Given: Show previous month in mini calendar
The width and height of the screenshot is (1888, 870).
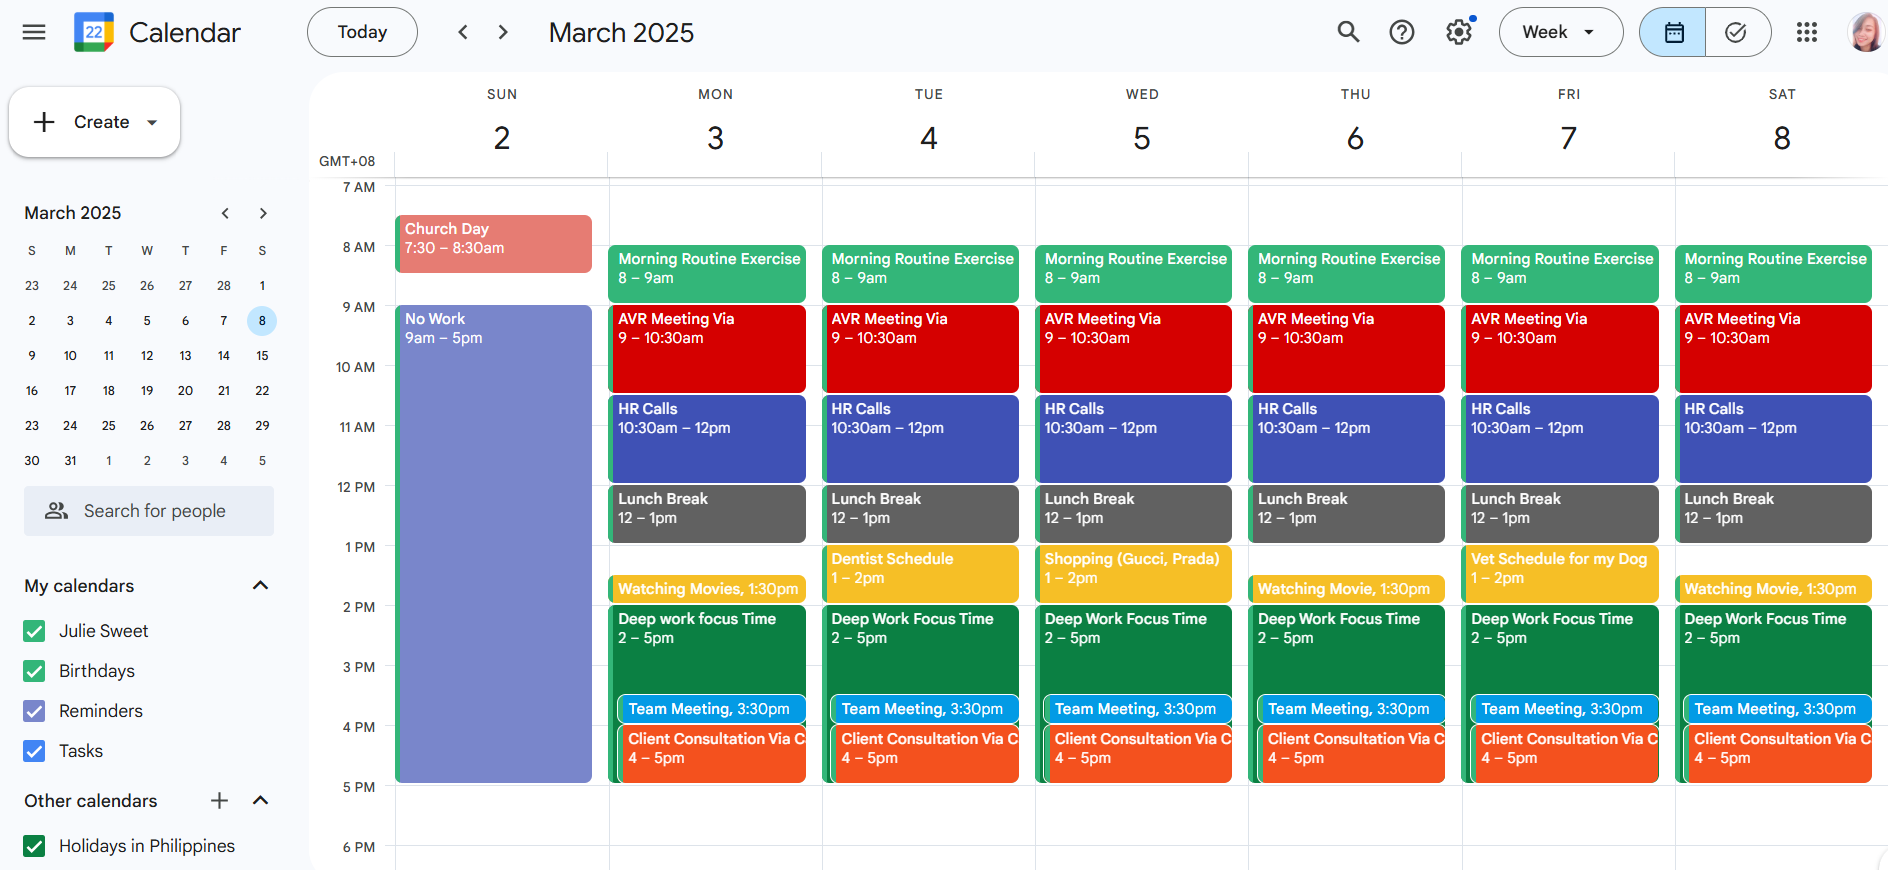Looking at the screenshot, I should coord(225,213).
